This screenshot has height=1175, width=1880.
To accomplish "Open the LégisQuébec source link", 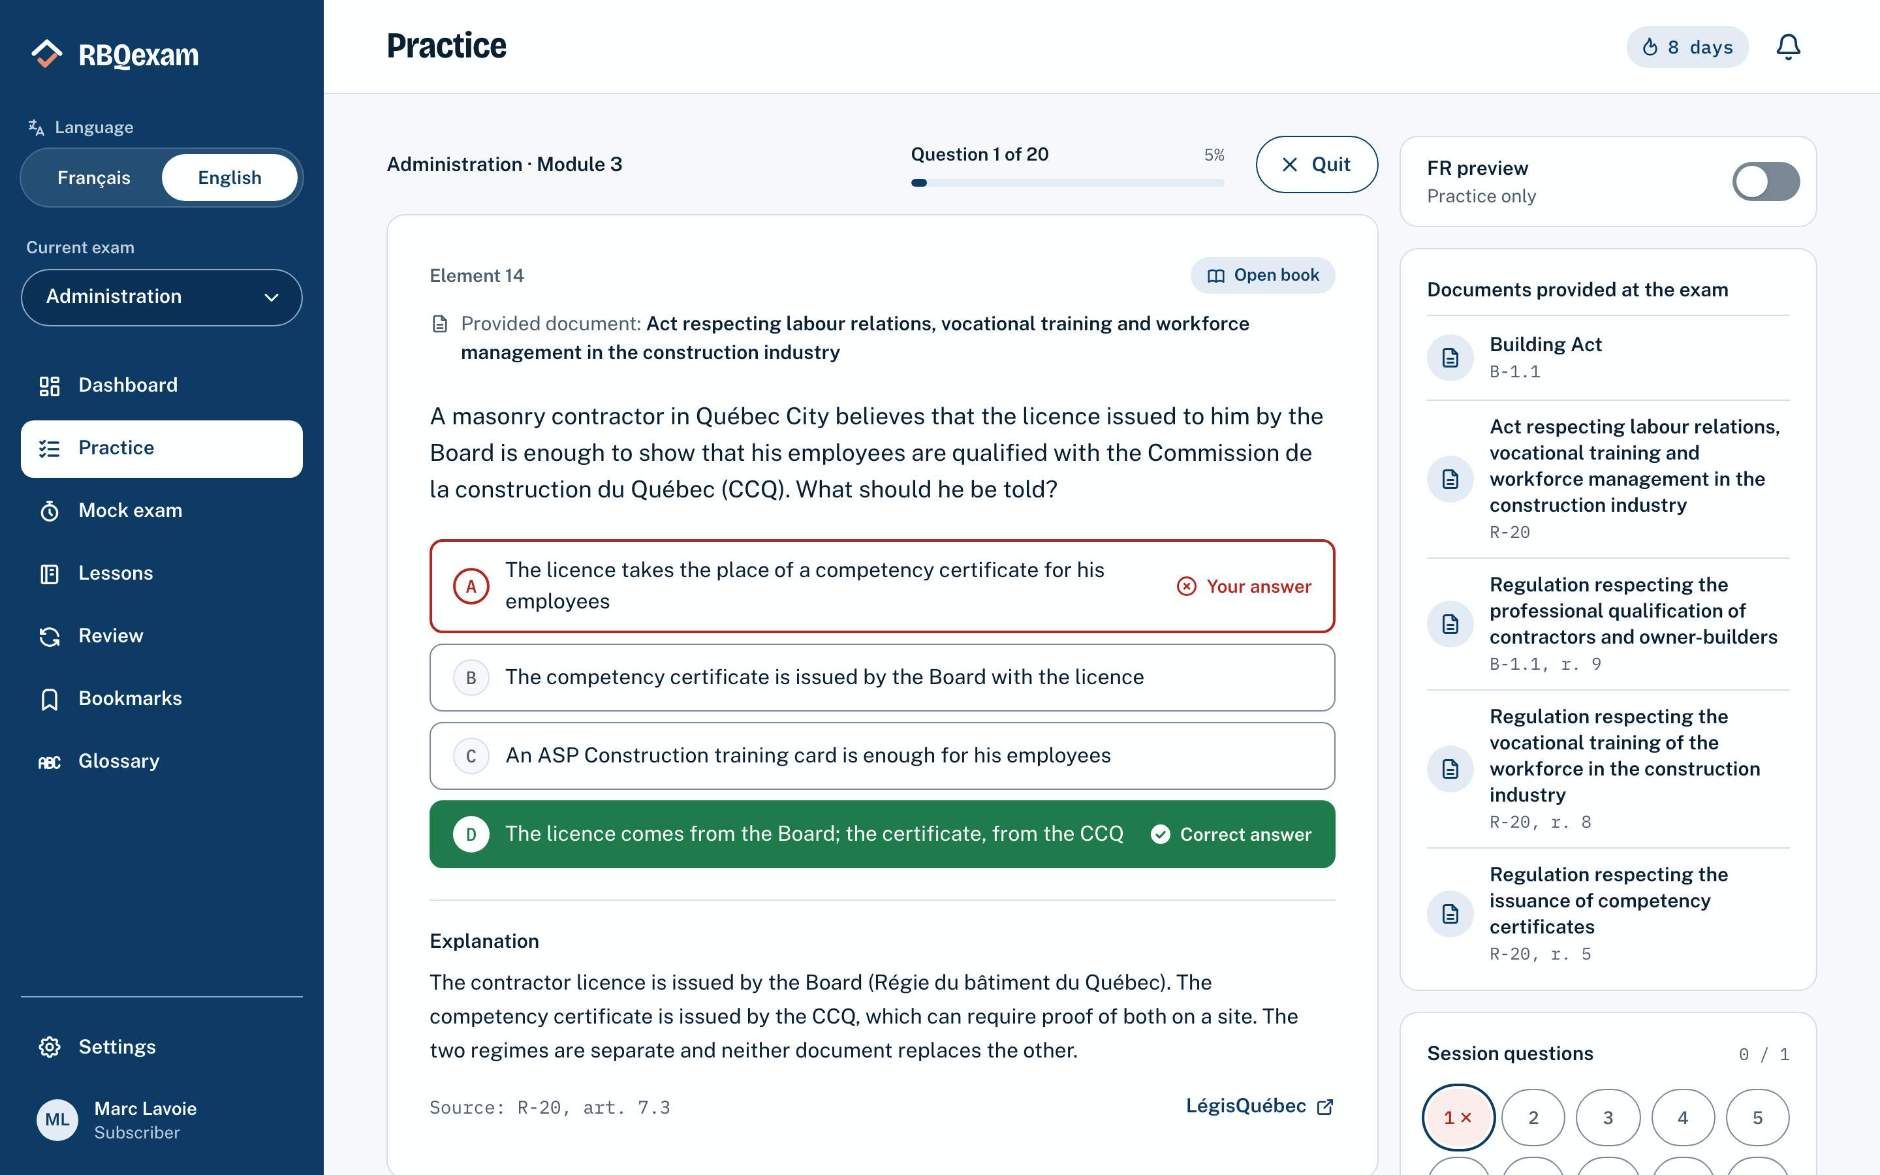I will click(1259, 1106).
